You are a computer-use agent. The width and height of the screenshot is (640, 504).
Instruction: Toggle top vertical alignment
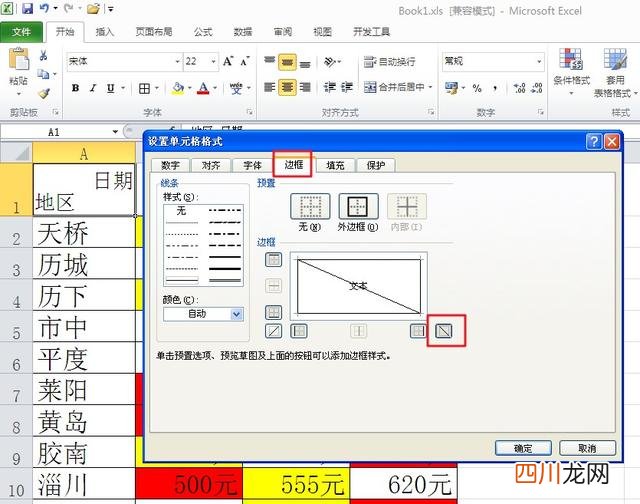pyautogui.click(x=269, y=62)
